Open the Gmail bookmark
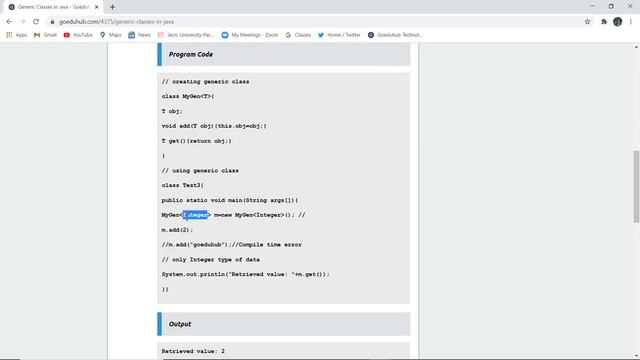This screenshot has height=360, width=640. point(45,35)
